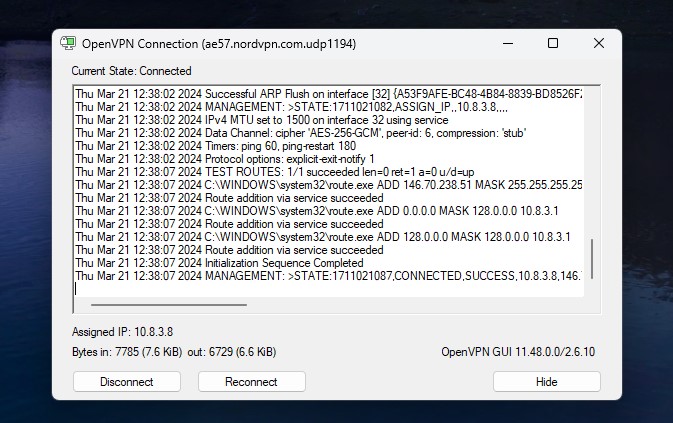Click the OpenVPN monitor icon in title bar
Screen dimensions: 673x423
click(x=68, y=43)
